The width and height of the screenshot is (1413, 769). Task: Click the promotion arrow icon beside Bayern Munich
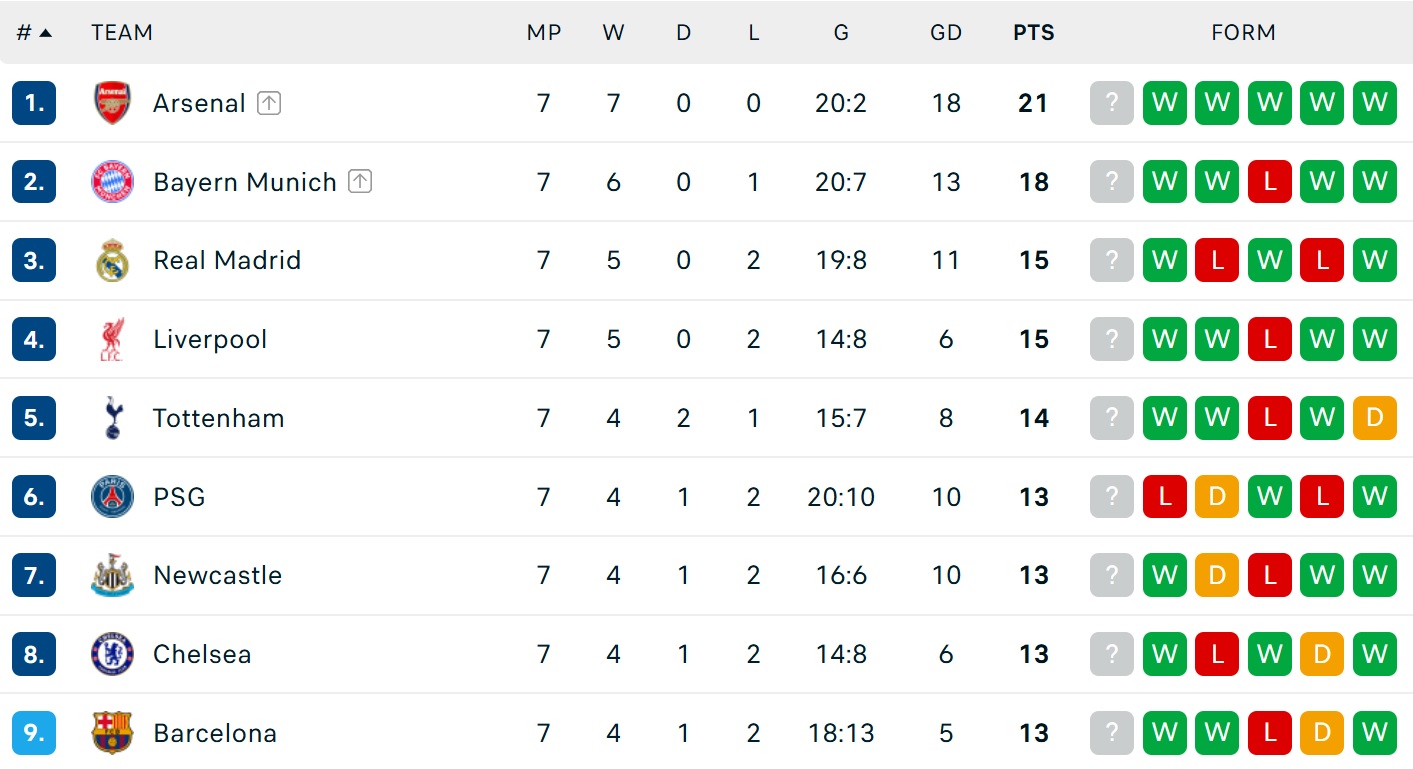point(360,181)
